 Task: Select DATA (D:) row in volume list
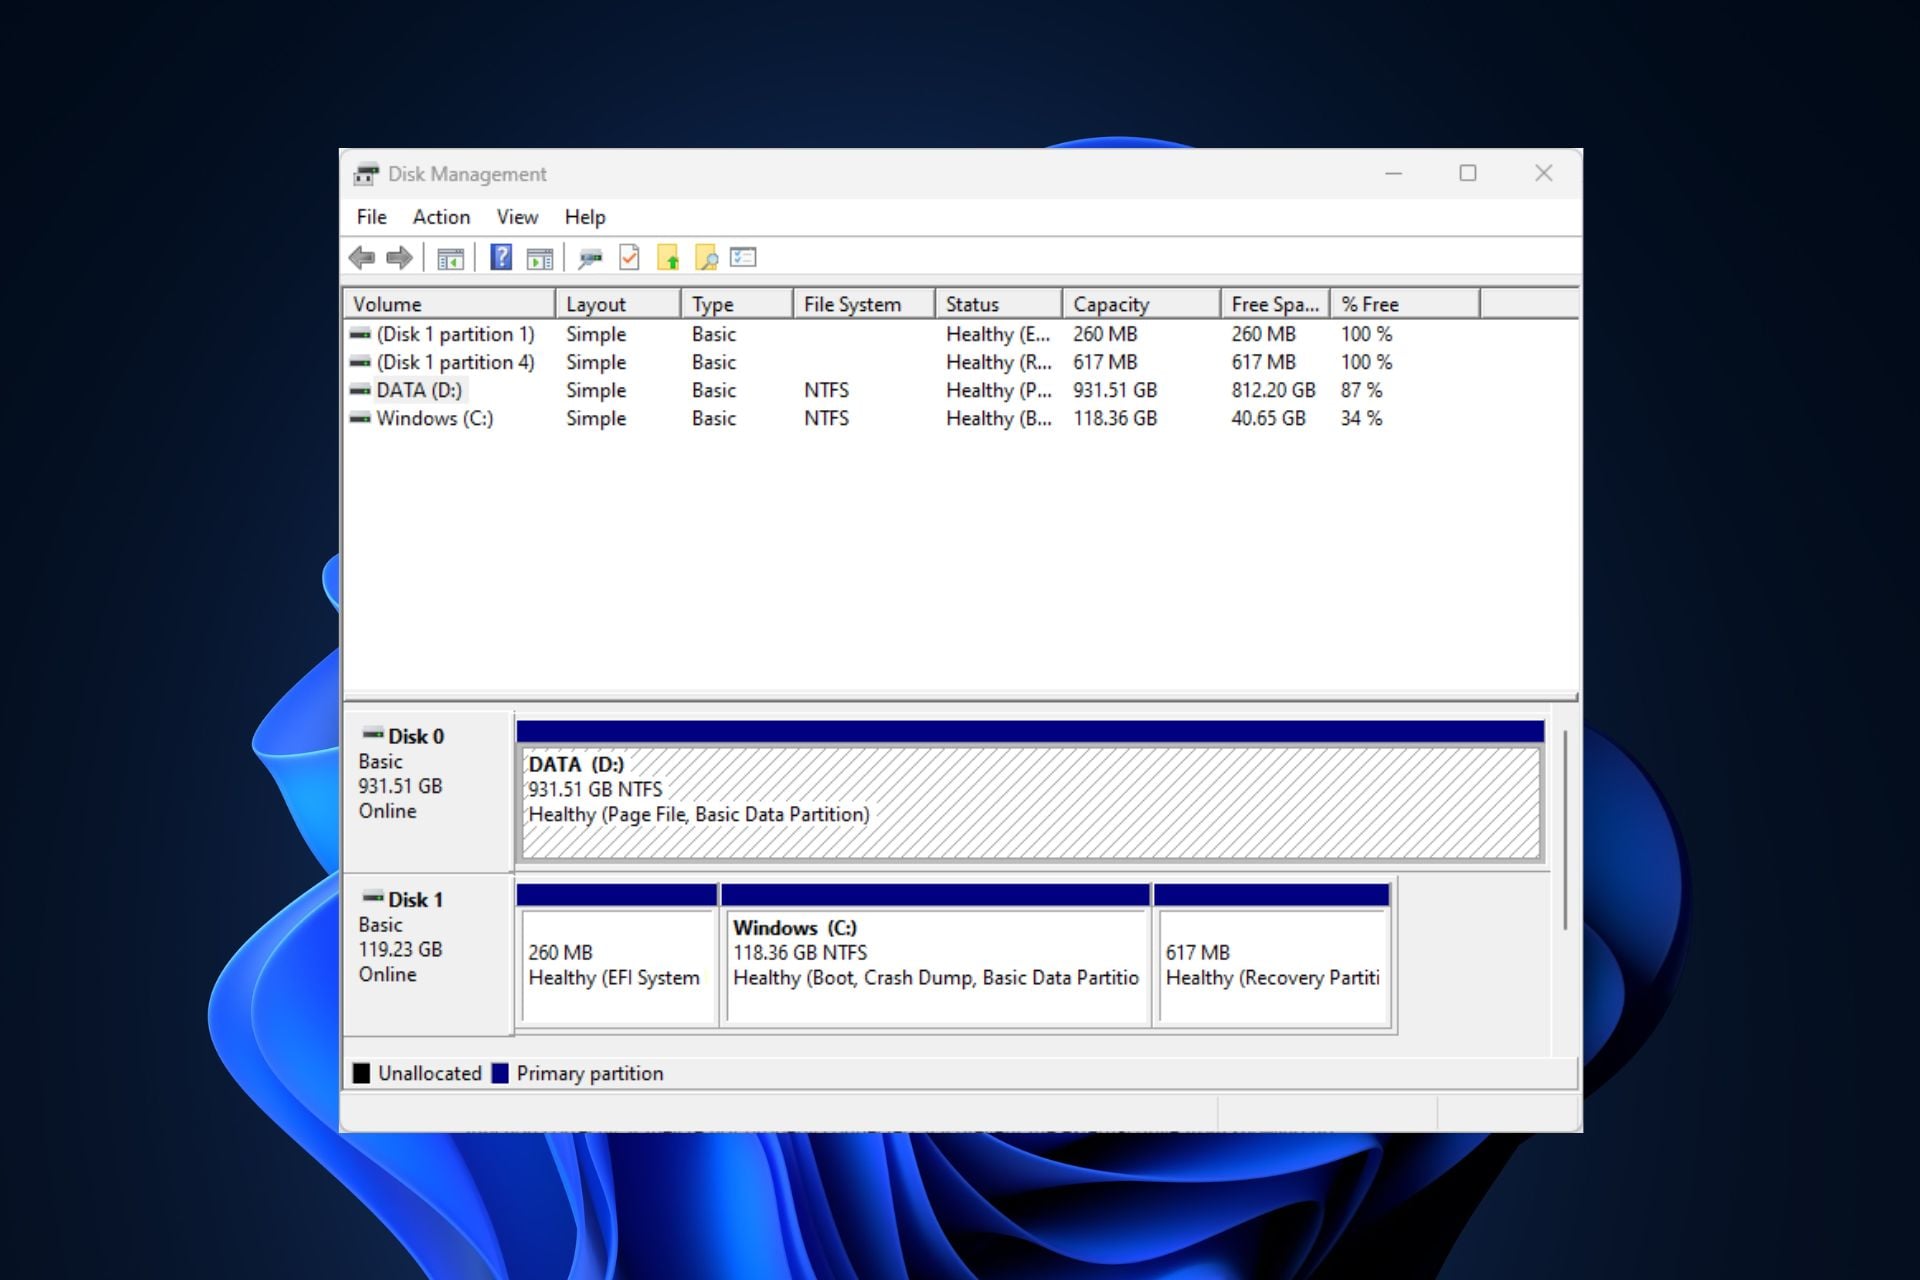click(x=419, y=390)
